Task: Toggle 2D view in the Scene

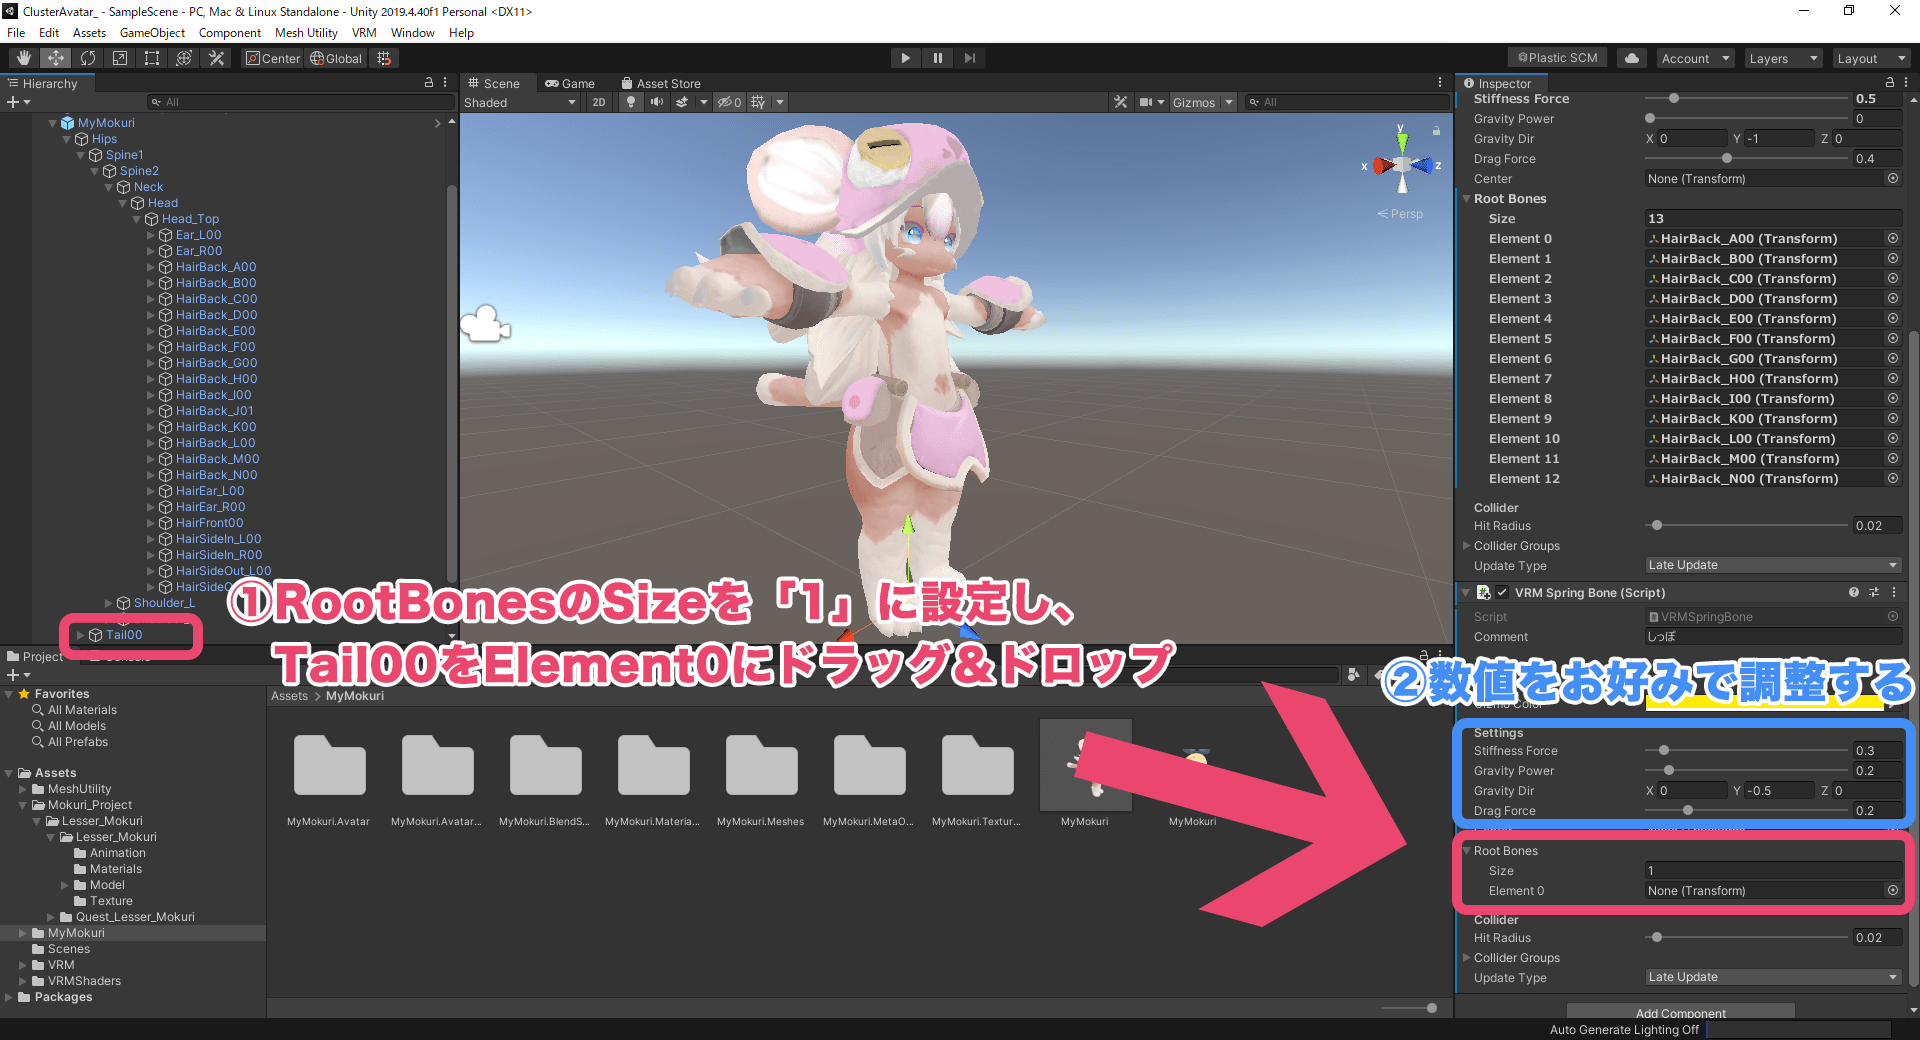Action: pos(598,102)
